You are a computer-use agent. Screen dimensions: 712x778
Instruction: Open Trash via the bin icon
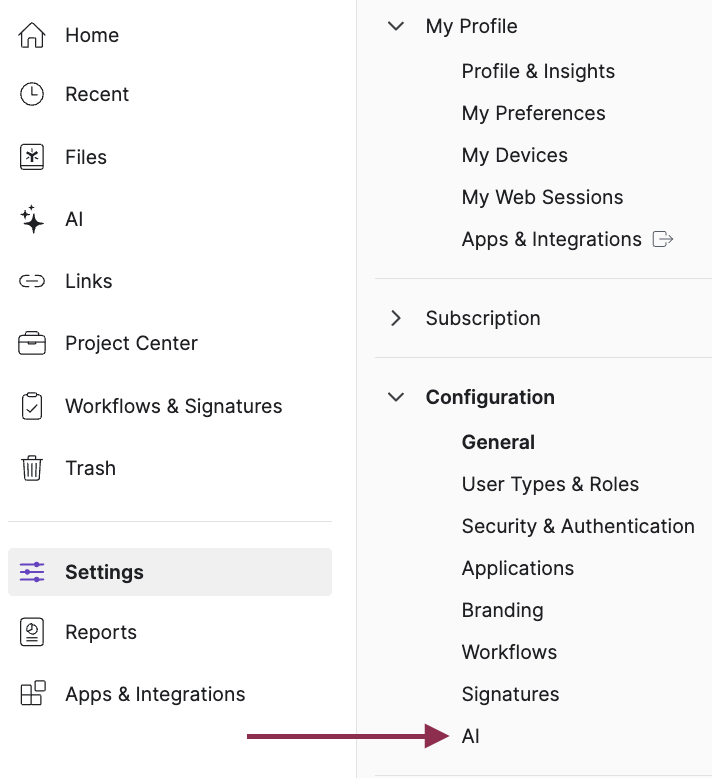pyautogui.click(x=32, y=468)
